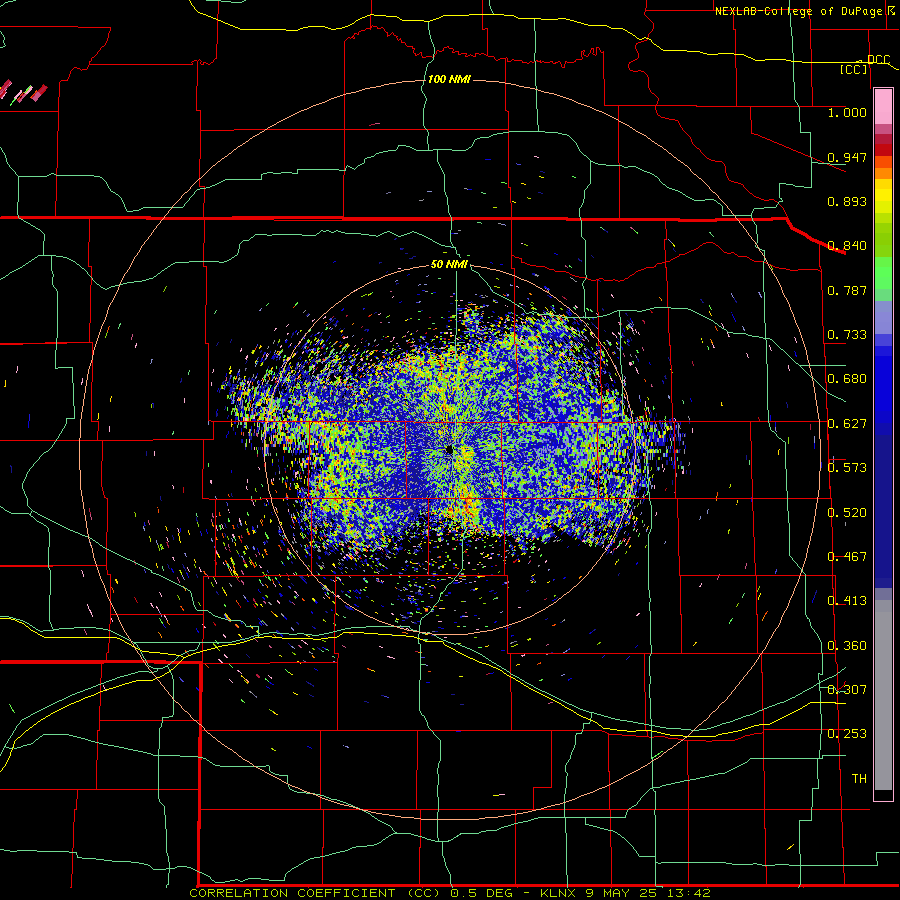Click the 0.840 color scale value

click(847, 246)
